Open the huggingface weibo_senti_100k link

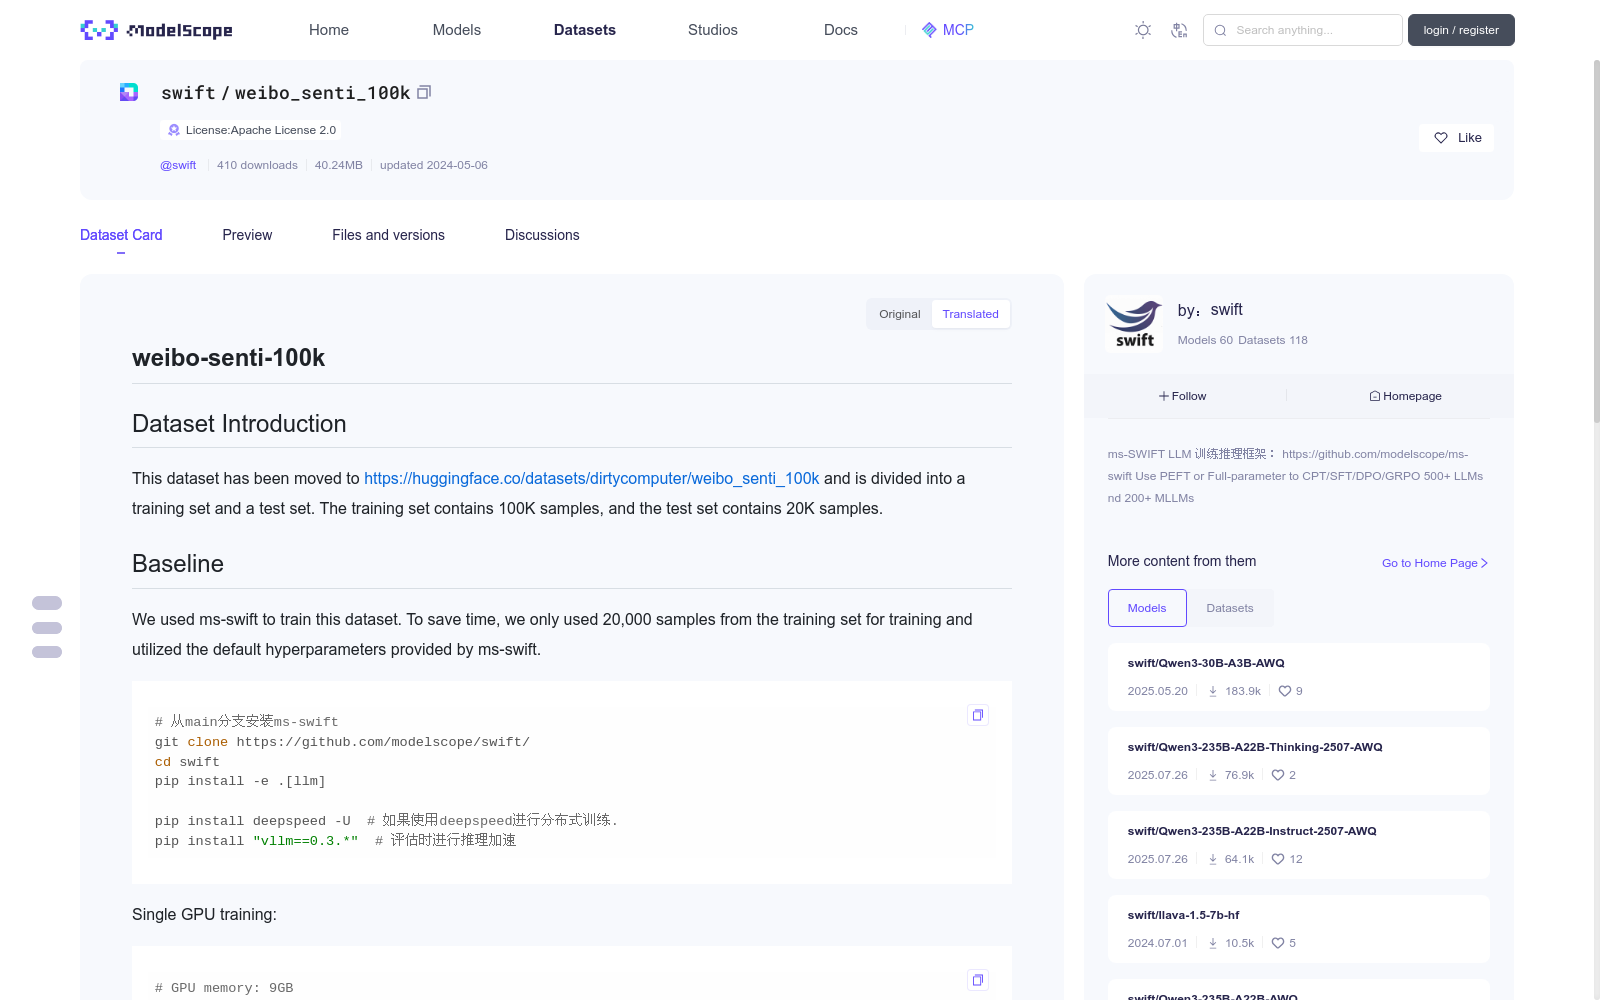click(x=591, y=478)
